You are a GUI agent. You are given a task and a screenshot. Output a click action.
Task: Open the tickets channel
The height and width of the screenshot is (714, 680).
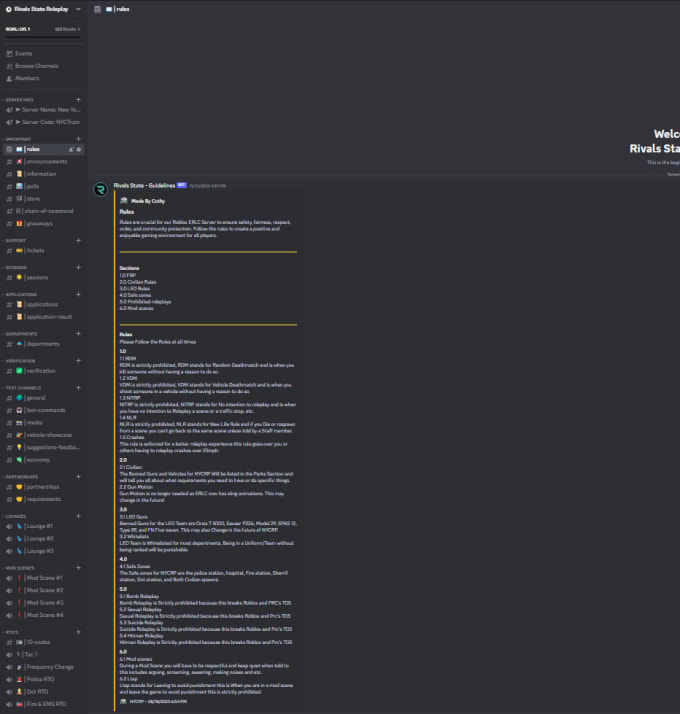[x=43, y=250]
